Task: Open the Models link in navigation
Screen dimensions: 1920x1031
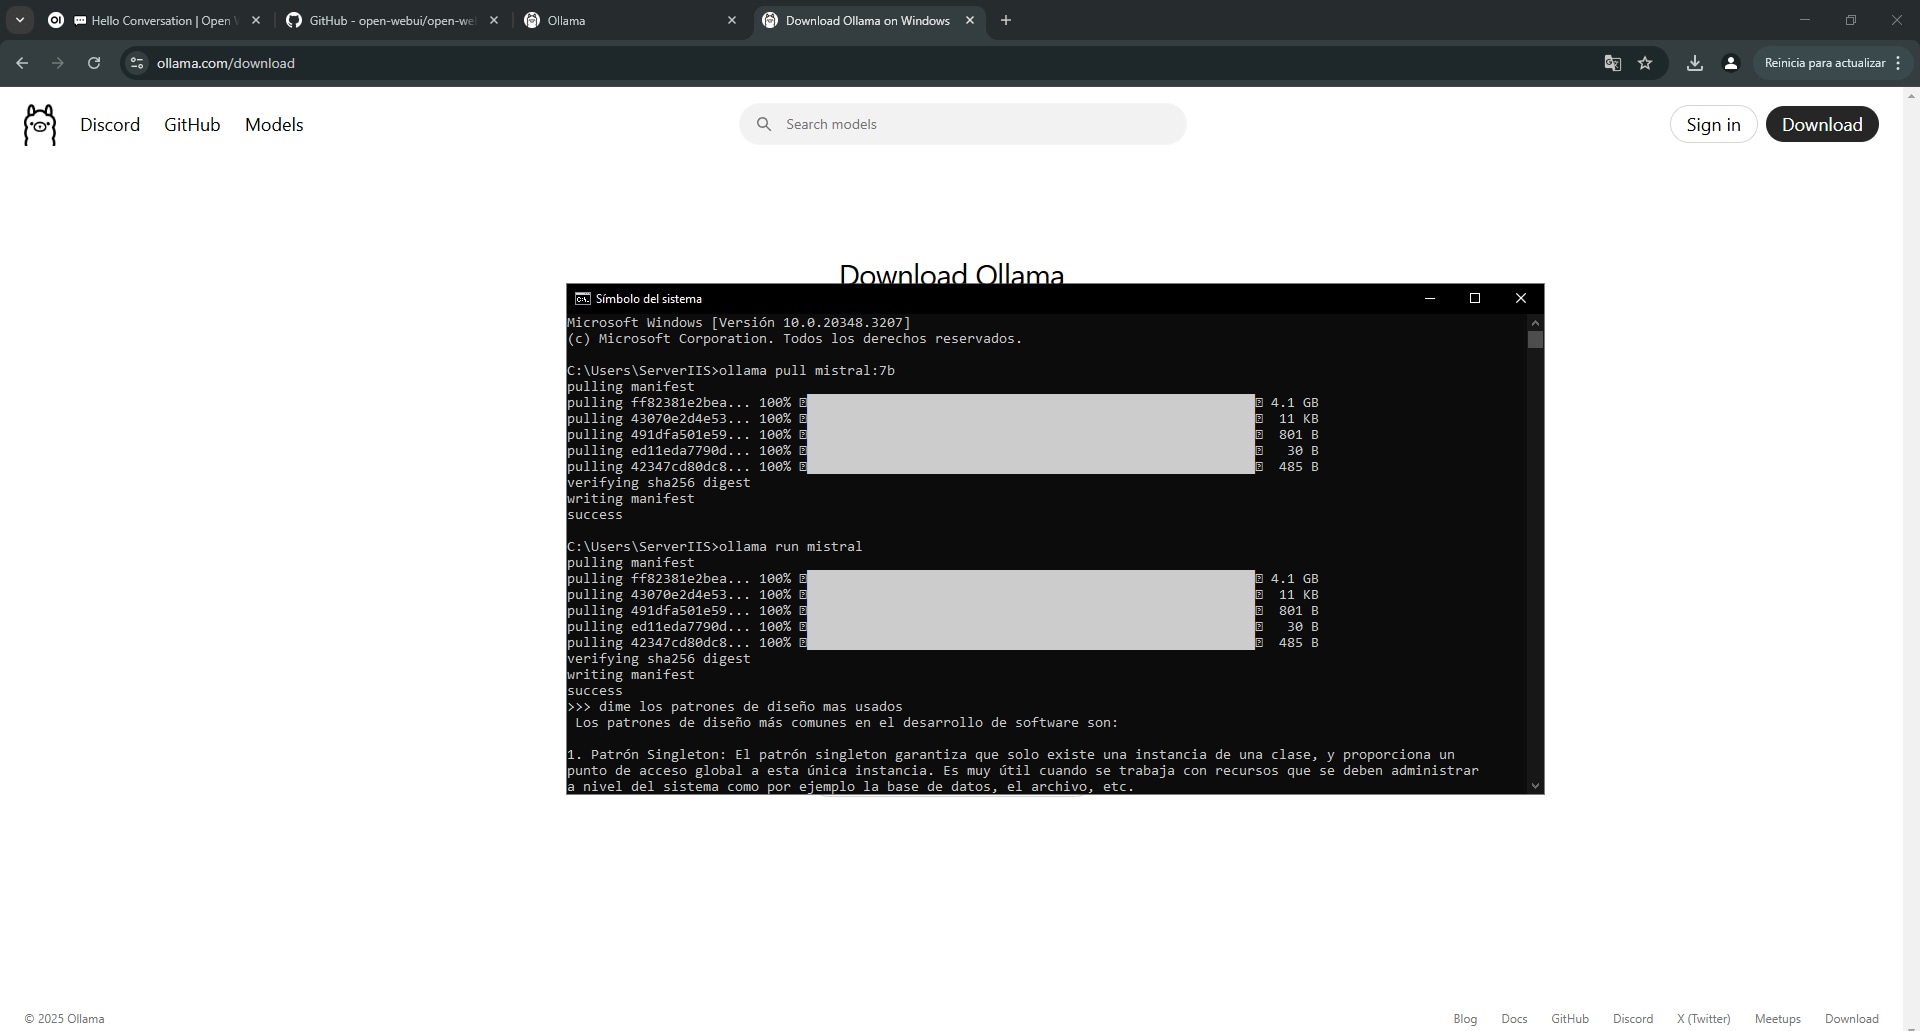Action: point(274,125)
